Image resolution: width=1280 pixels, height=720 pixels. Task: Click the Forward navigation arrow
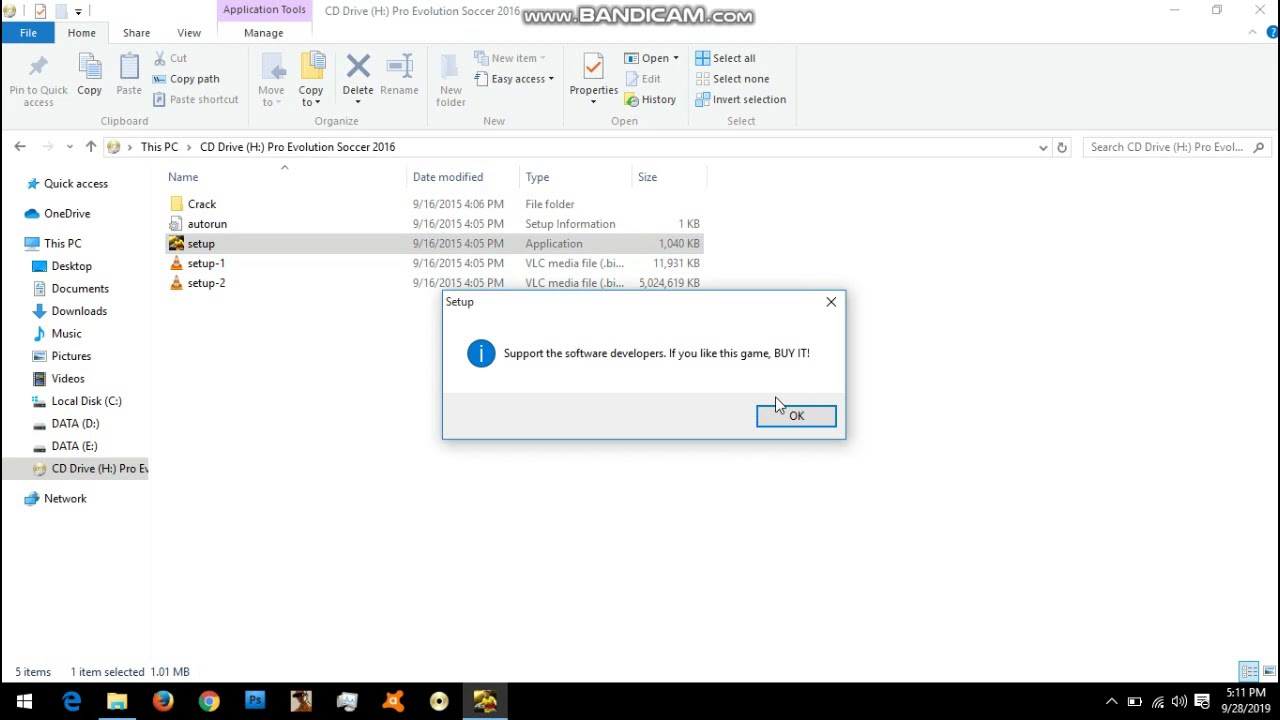coord(47,147)
